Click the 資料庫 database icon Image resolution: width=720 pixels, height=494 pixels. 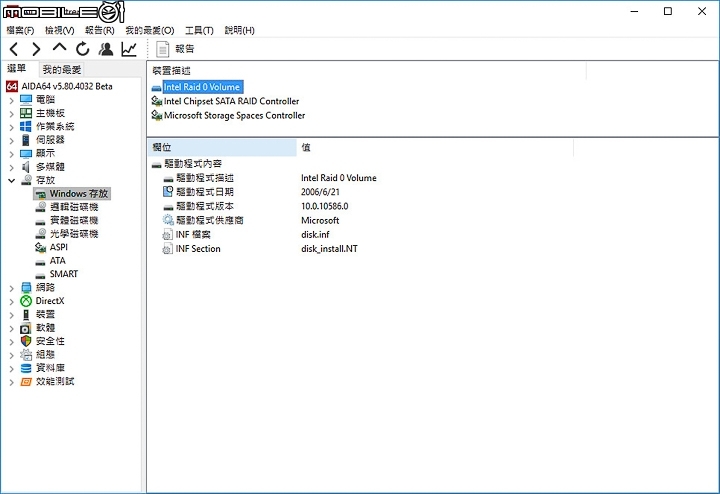(x=26, y=368)
